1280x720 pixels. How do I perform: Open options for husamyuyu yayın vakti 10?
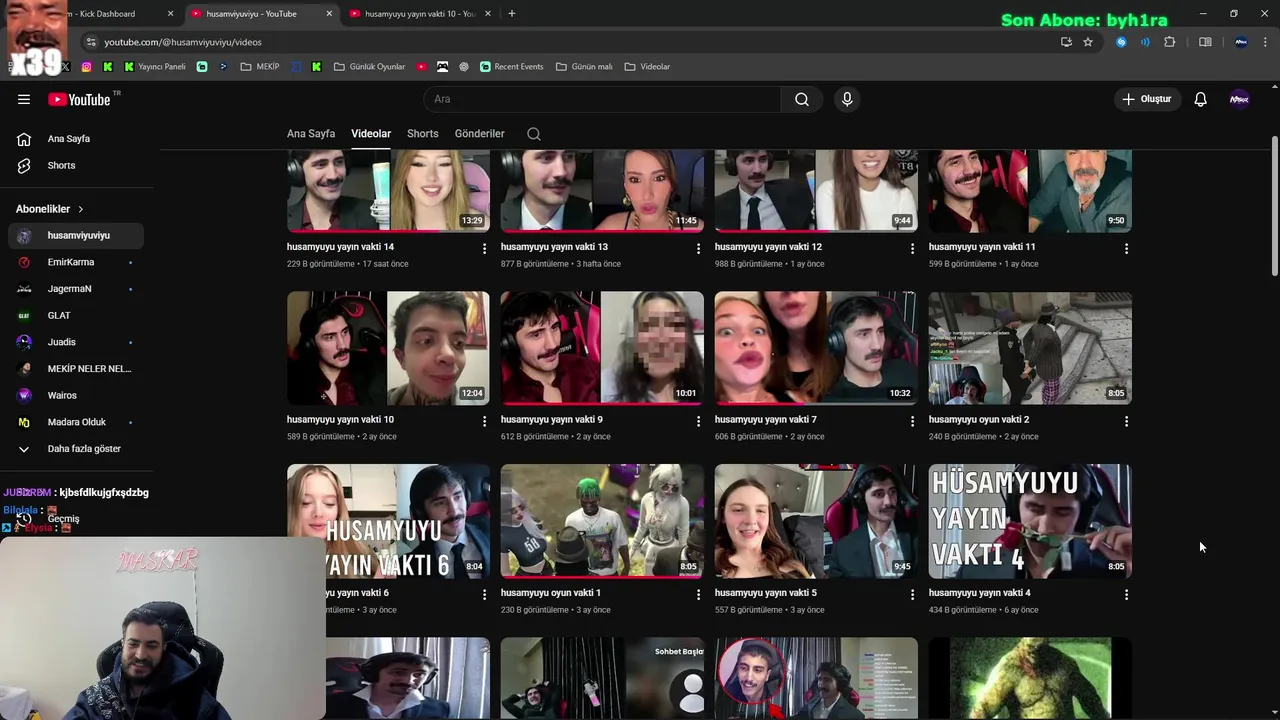click(484, 421)
